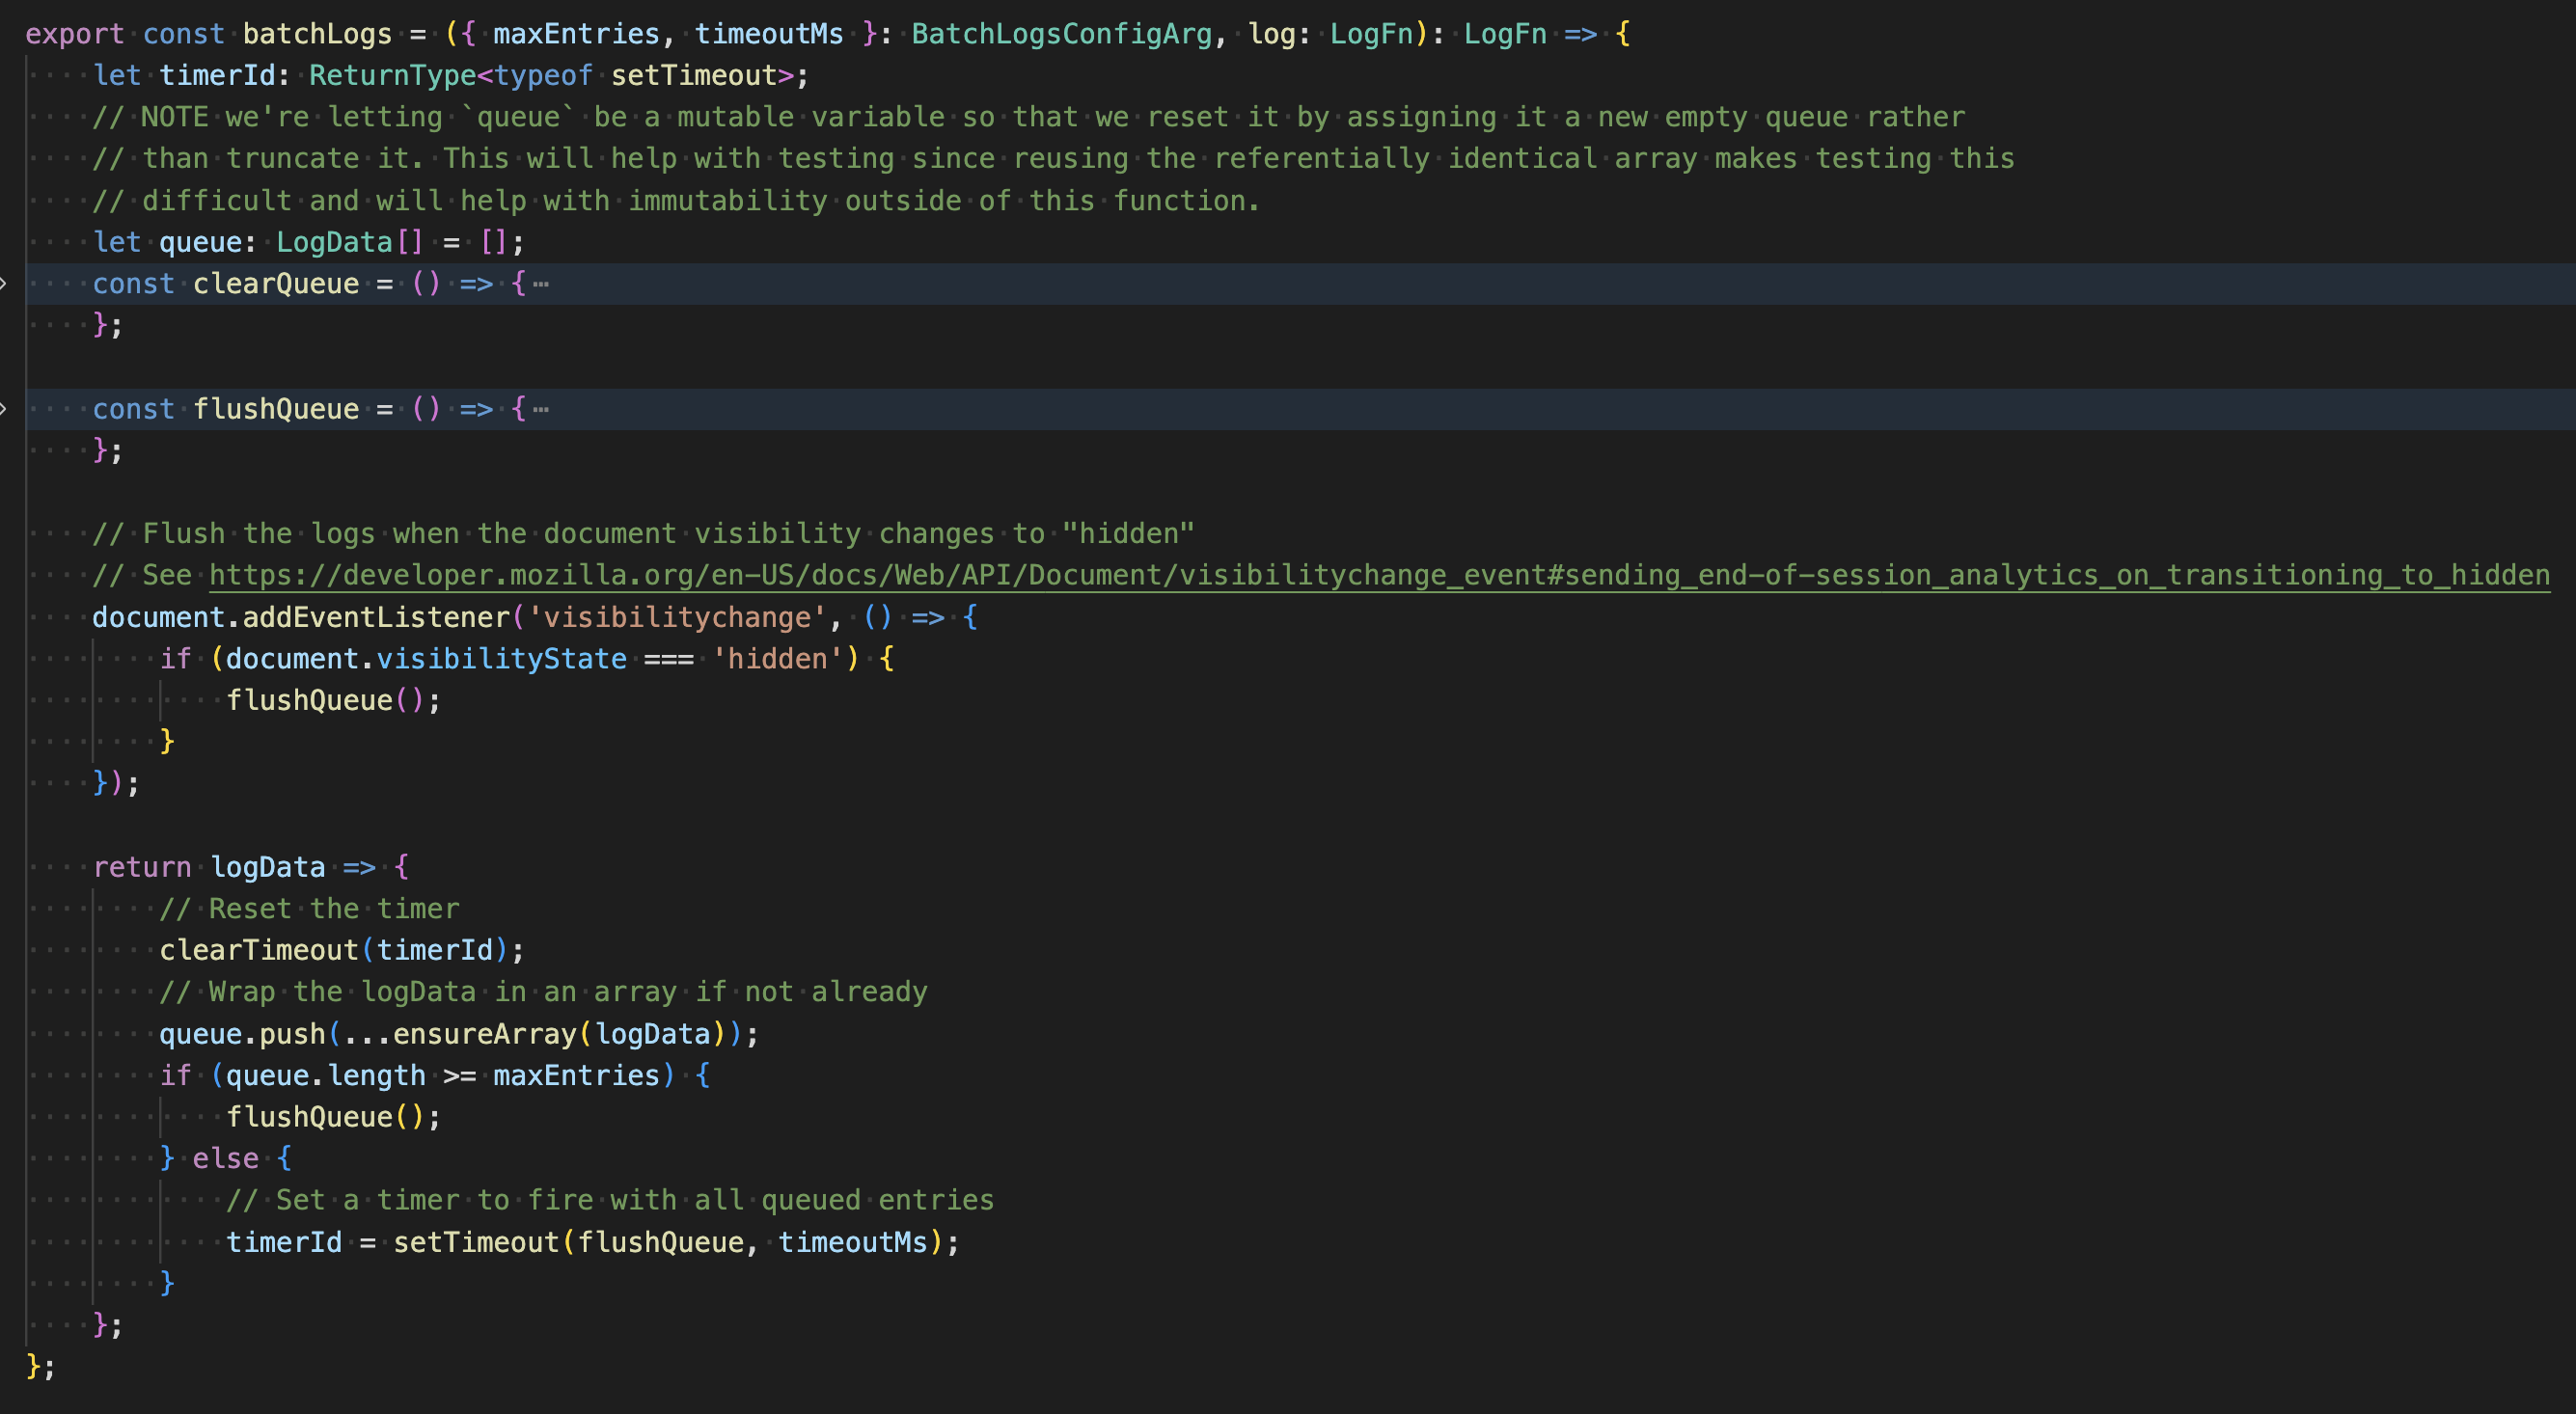
Task: Click on 'batchLogs' function name
Action: (x=317, y=34)
